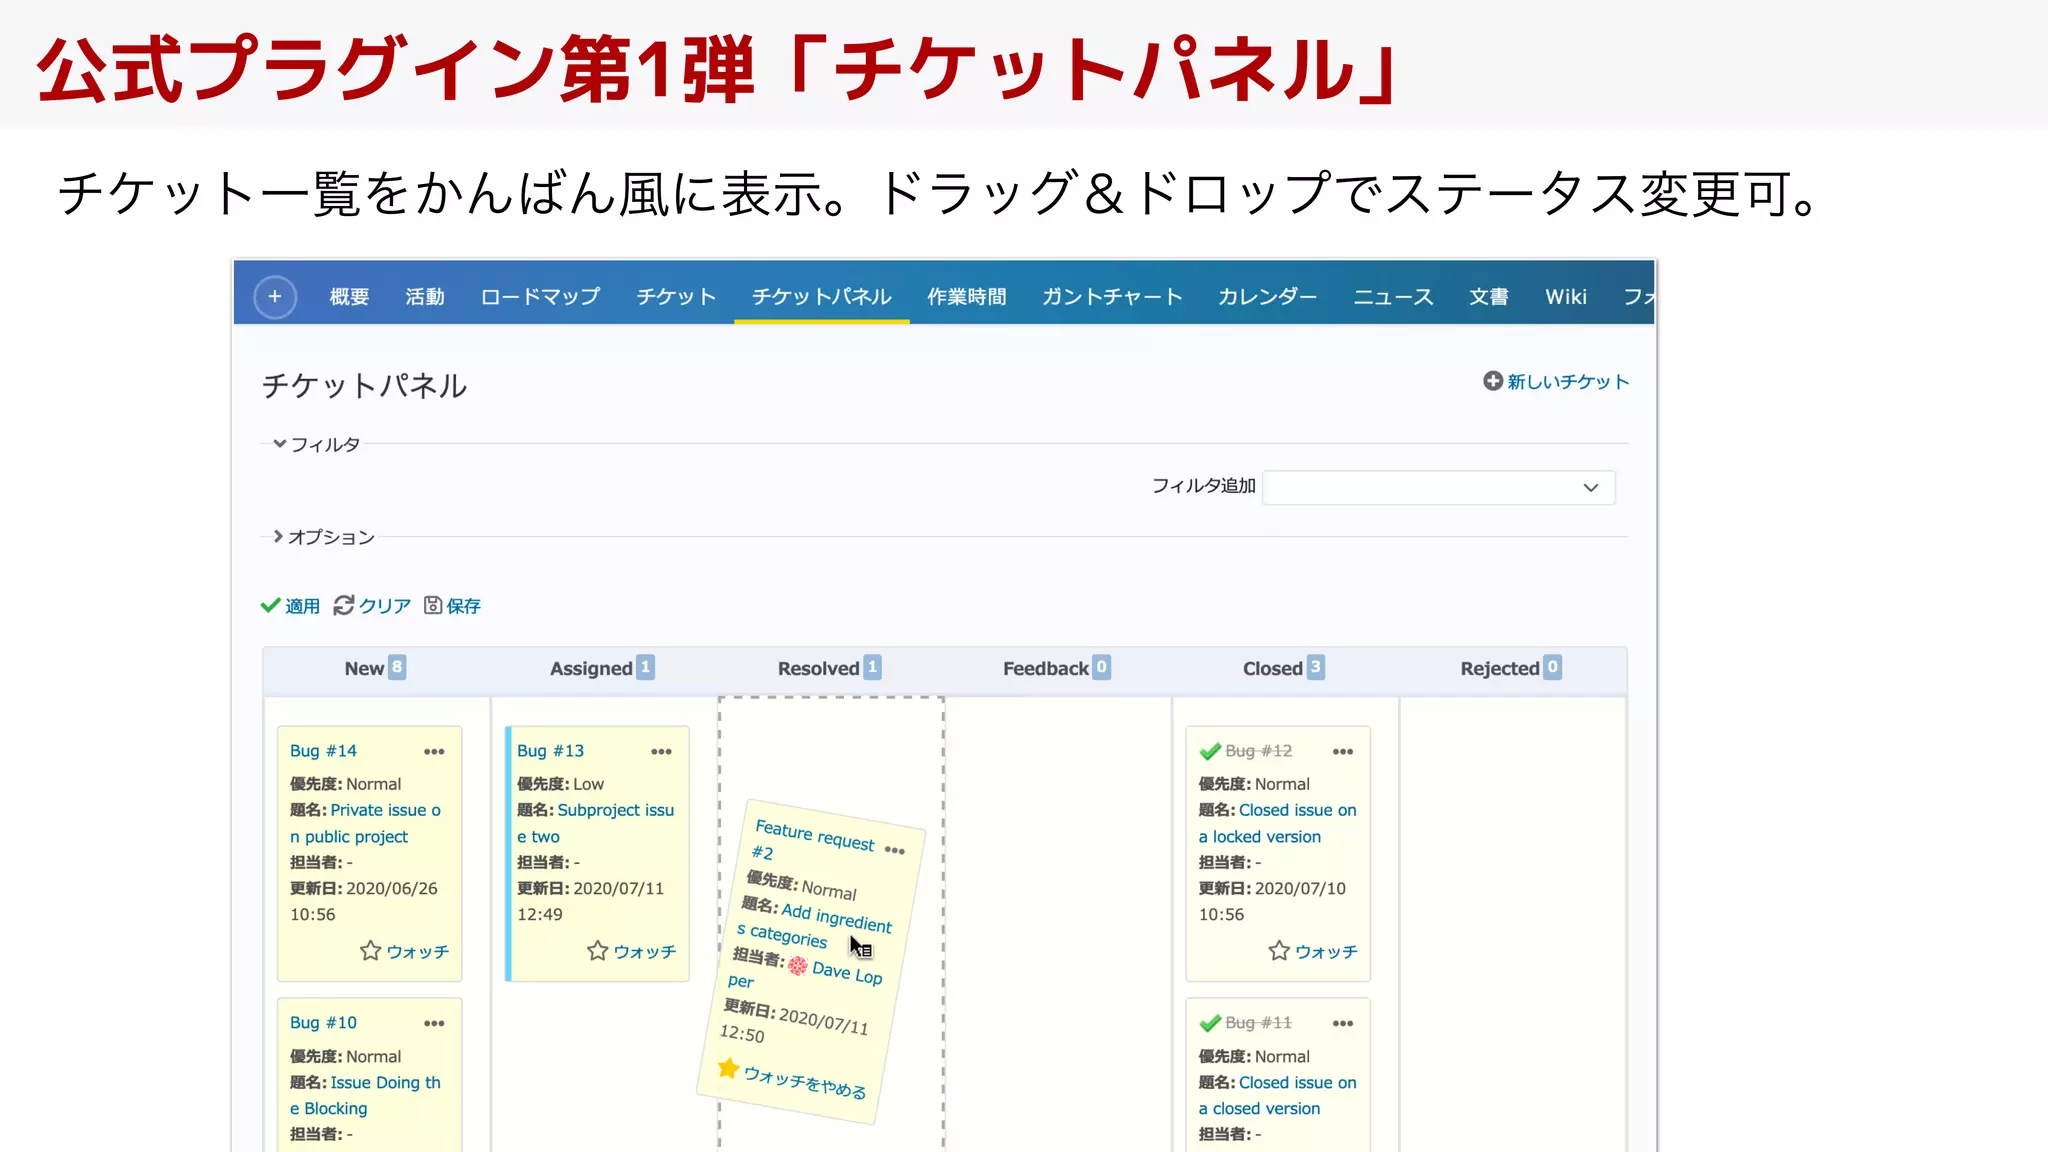Click the クリア reload icon link

tap(372, 606)
